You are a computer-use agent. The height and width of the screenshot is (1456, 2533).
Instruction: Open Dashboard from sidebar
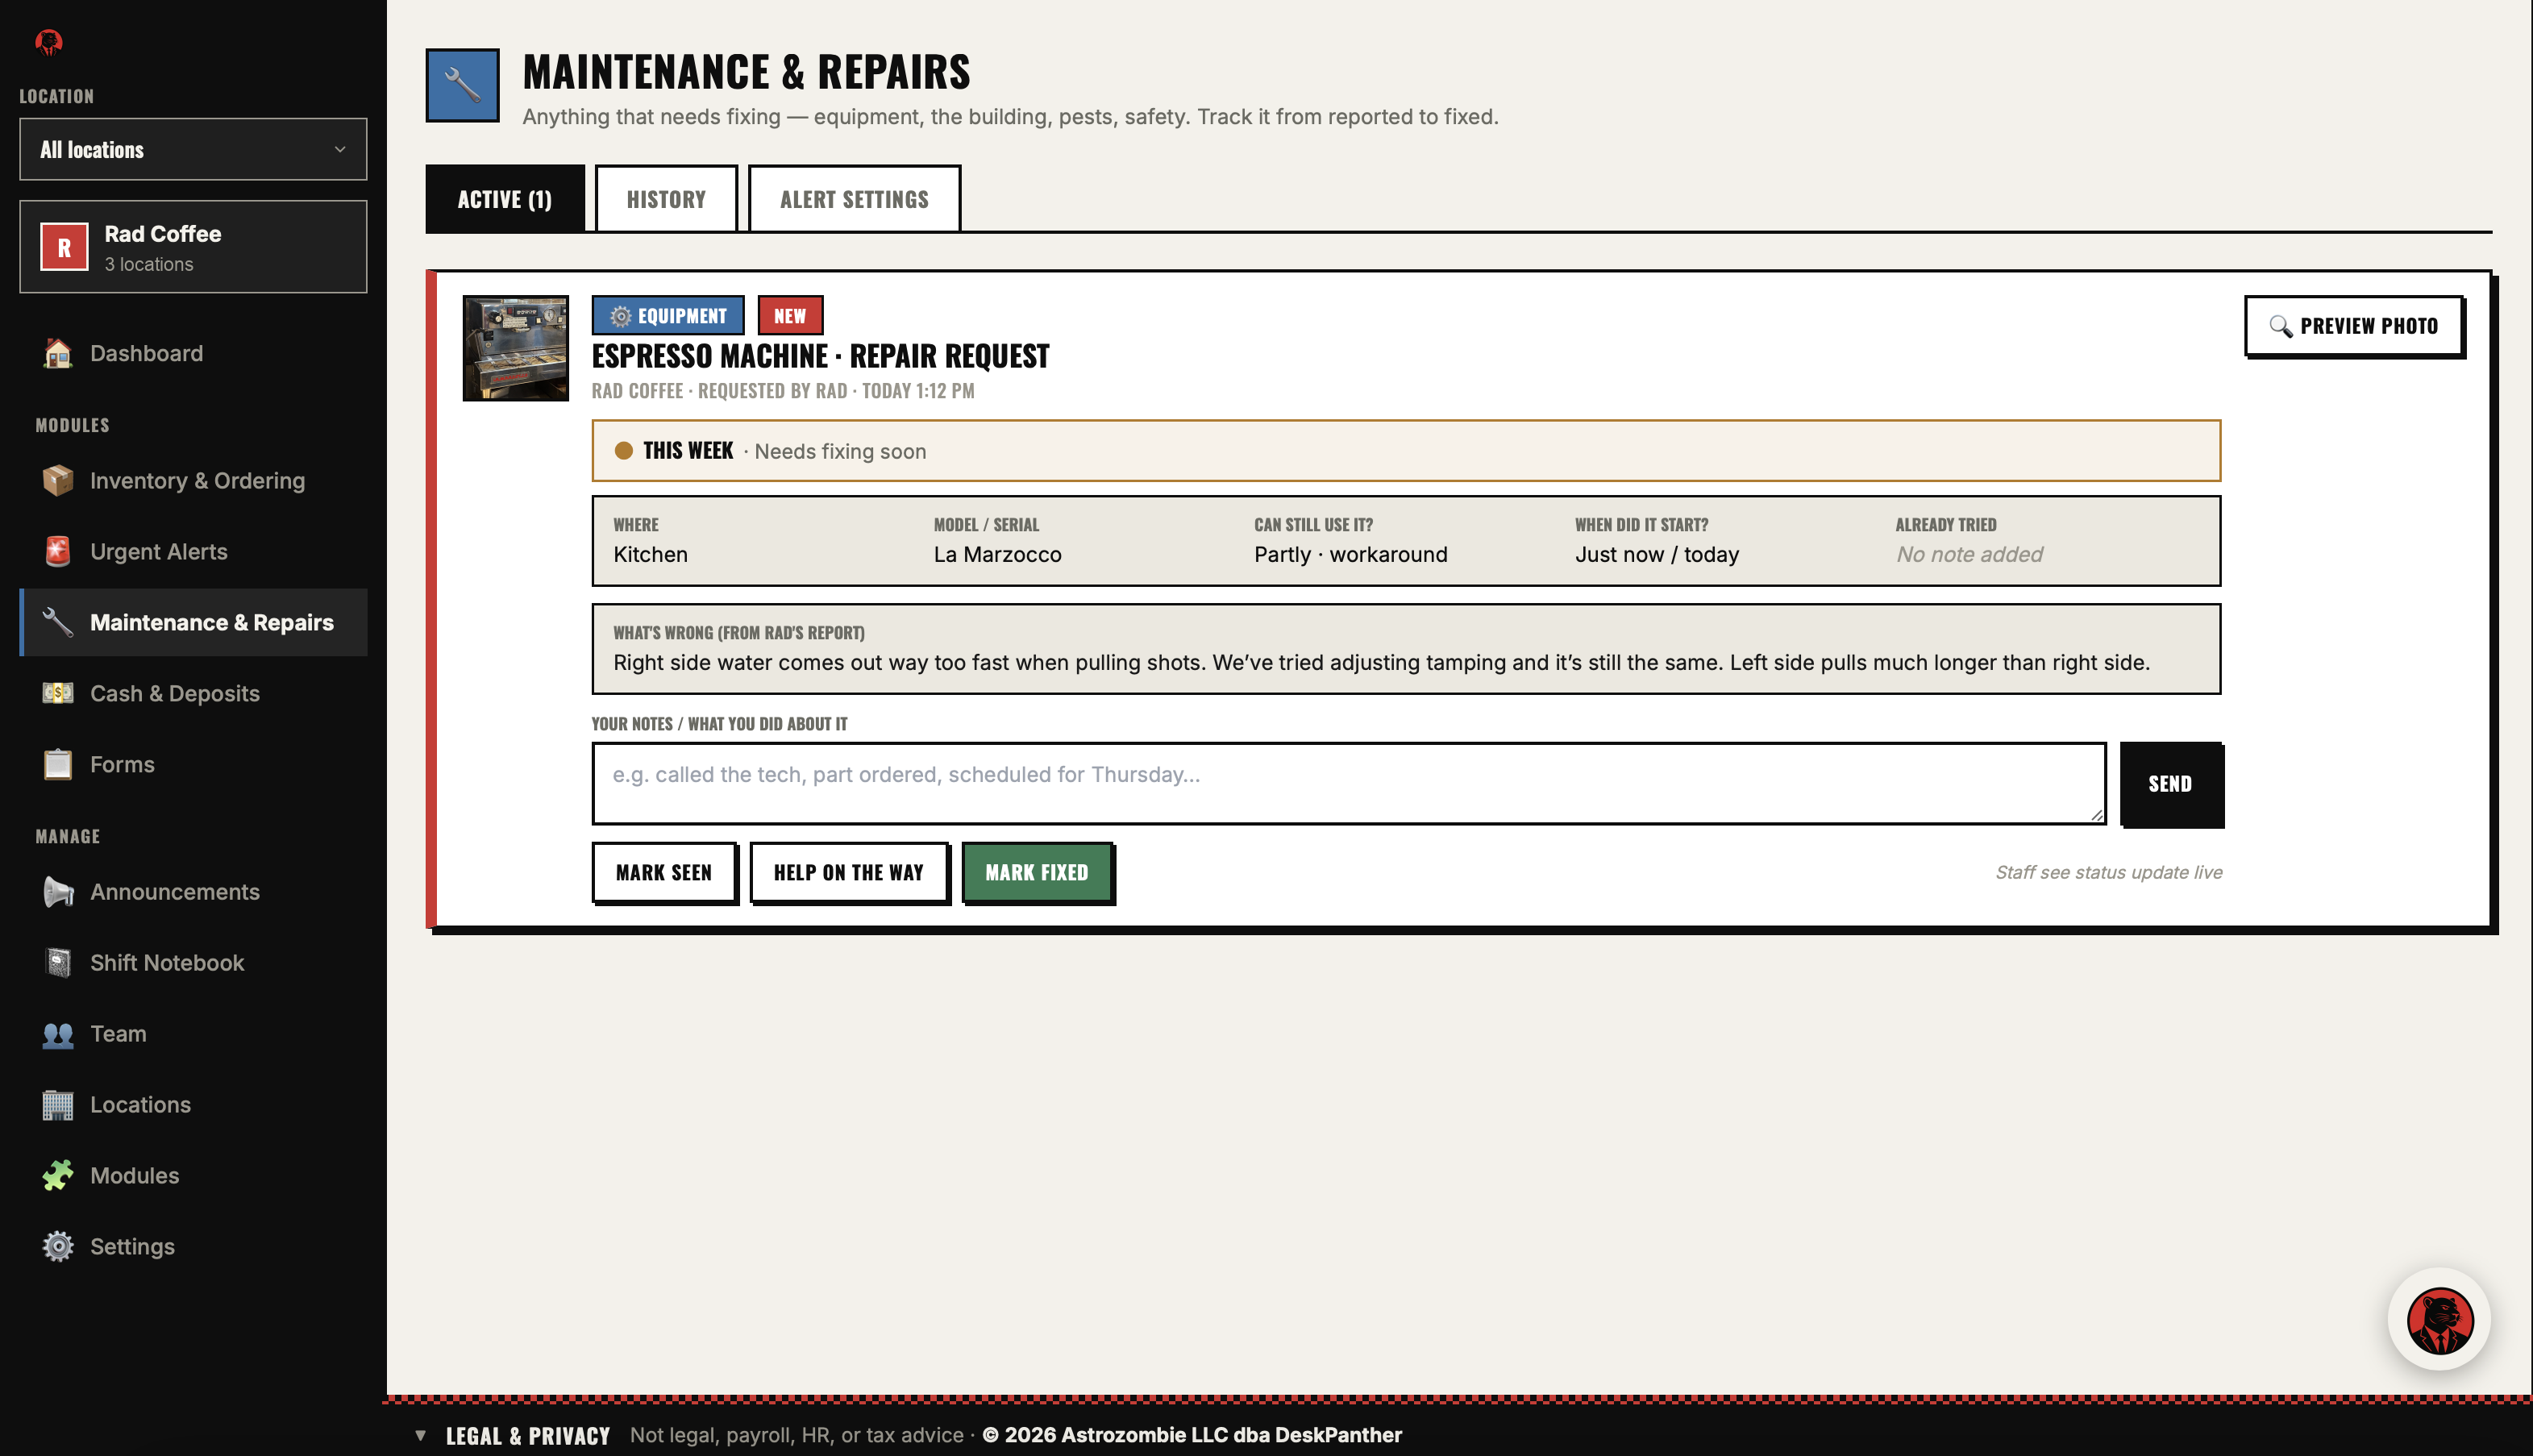193,353
